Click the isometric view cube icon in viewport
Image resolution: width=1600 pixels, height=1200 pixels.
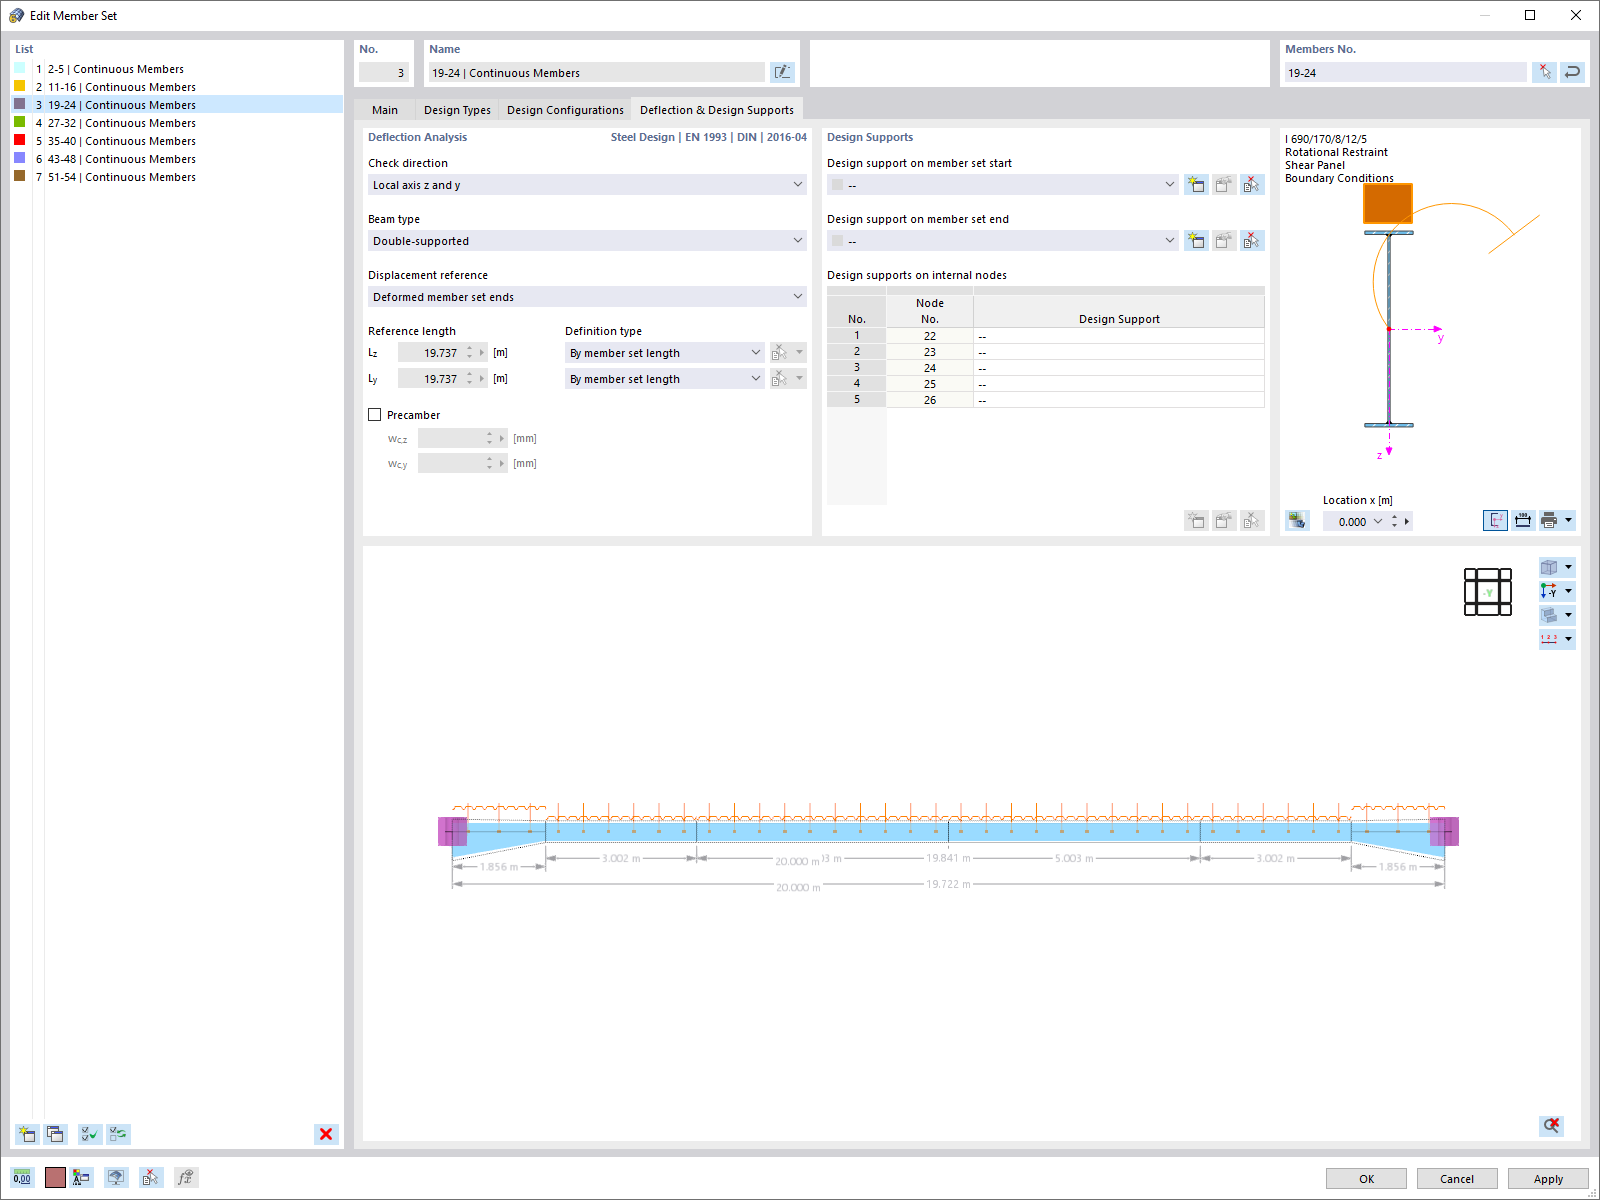click(1550, 567)
